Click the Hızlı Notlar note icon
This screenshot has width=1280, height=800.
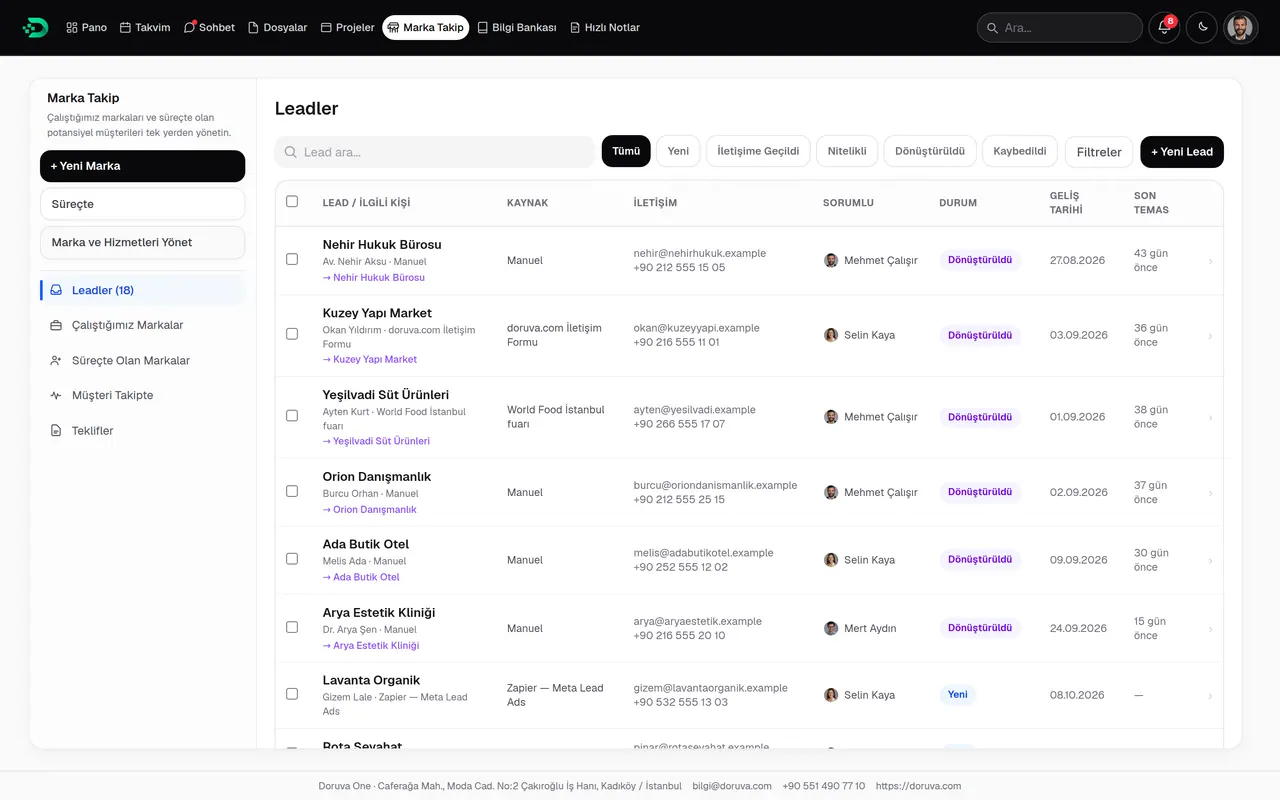point(575,28)
